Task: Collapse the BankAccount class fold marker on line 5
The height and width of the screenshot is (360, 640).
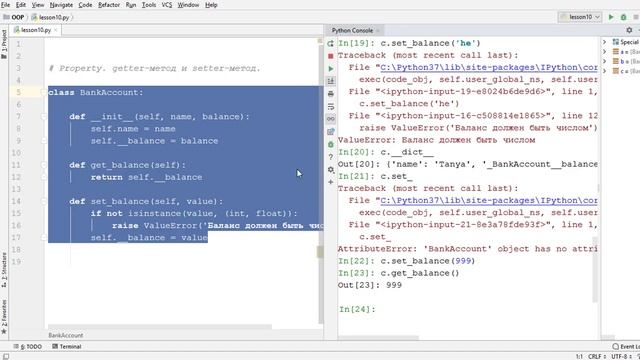Action: (x=43, y=92)
